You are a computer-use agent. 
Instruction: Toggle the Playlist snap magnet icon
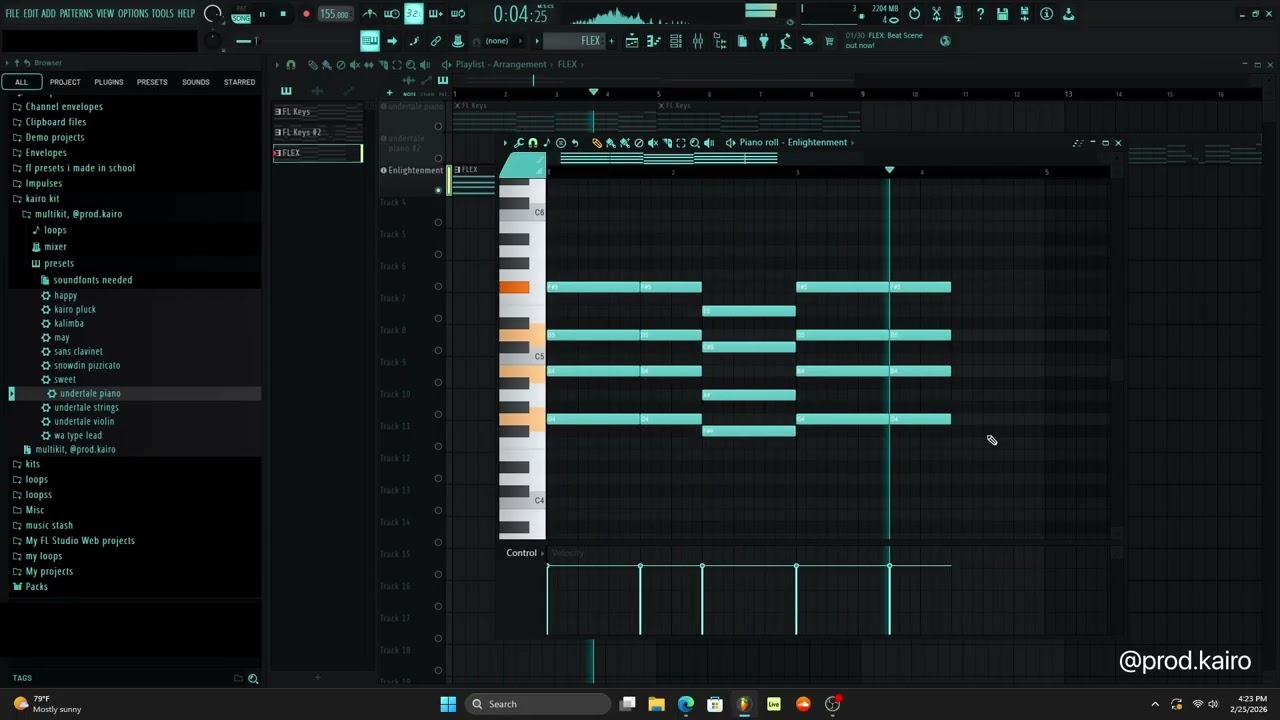(291, 65)
